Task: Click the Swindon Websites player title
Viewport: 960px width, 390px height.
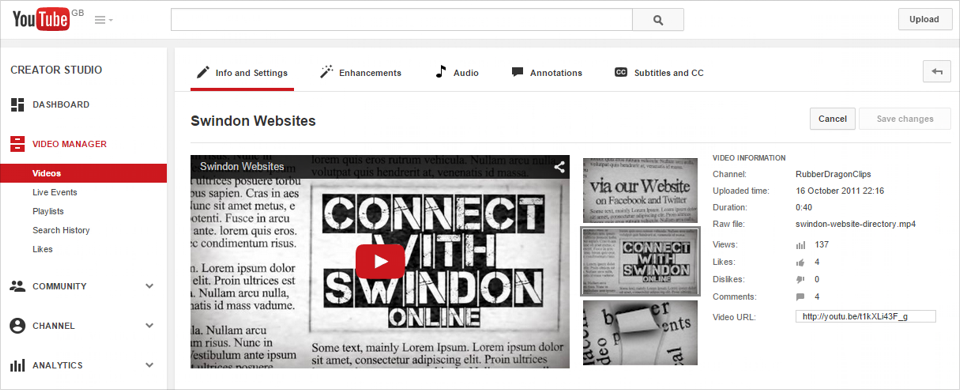Action: (x=242, y=166)
